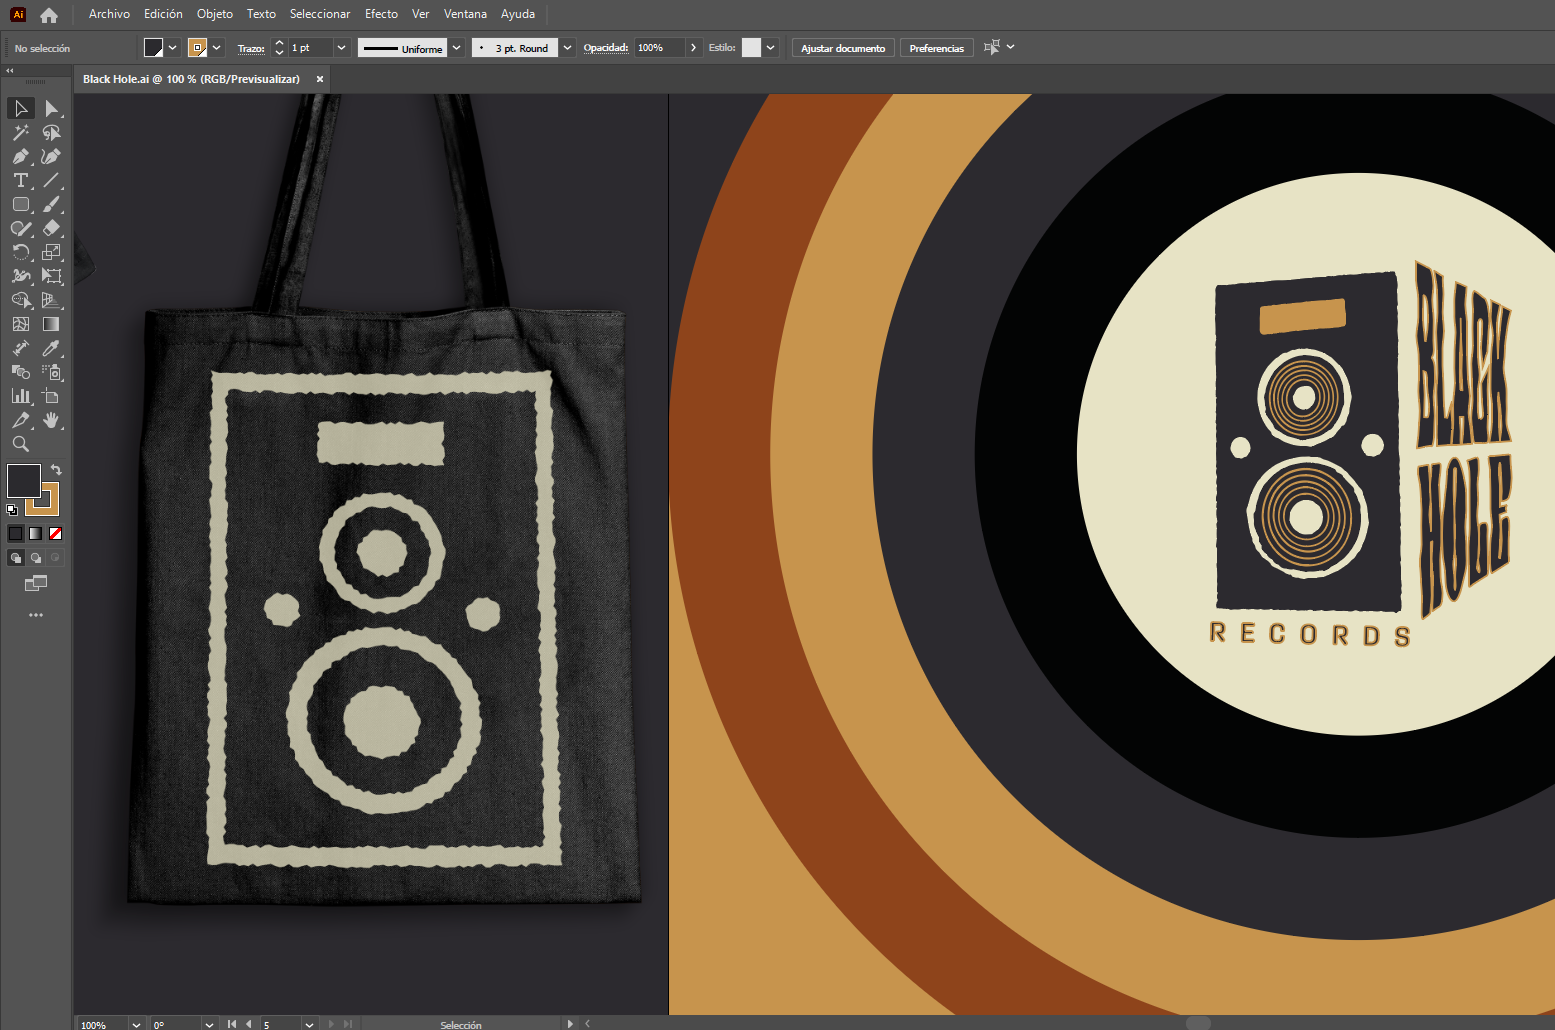
Task: Select the Magic Wand tool
Action: click(21, 132)
